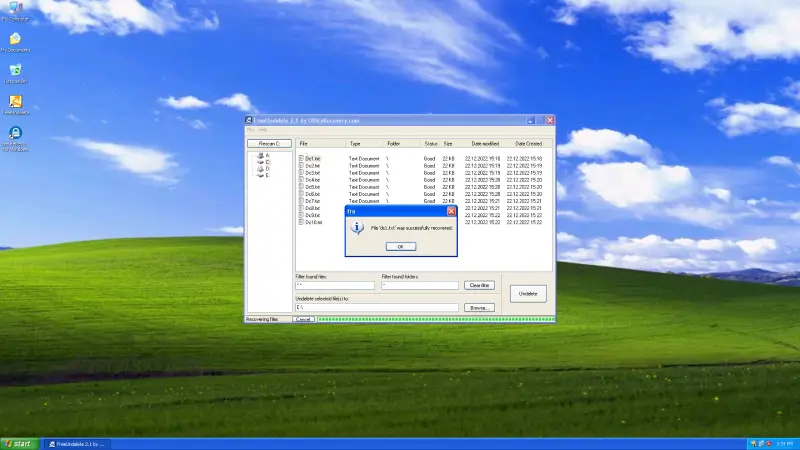
Task: Sort list by File column header
Action: pyautogui.click(x=321, y=144)
